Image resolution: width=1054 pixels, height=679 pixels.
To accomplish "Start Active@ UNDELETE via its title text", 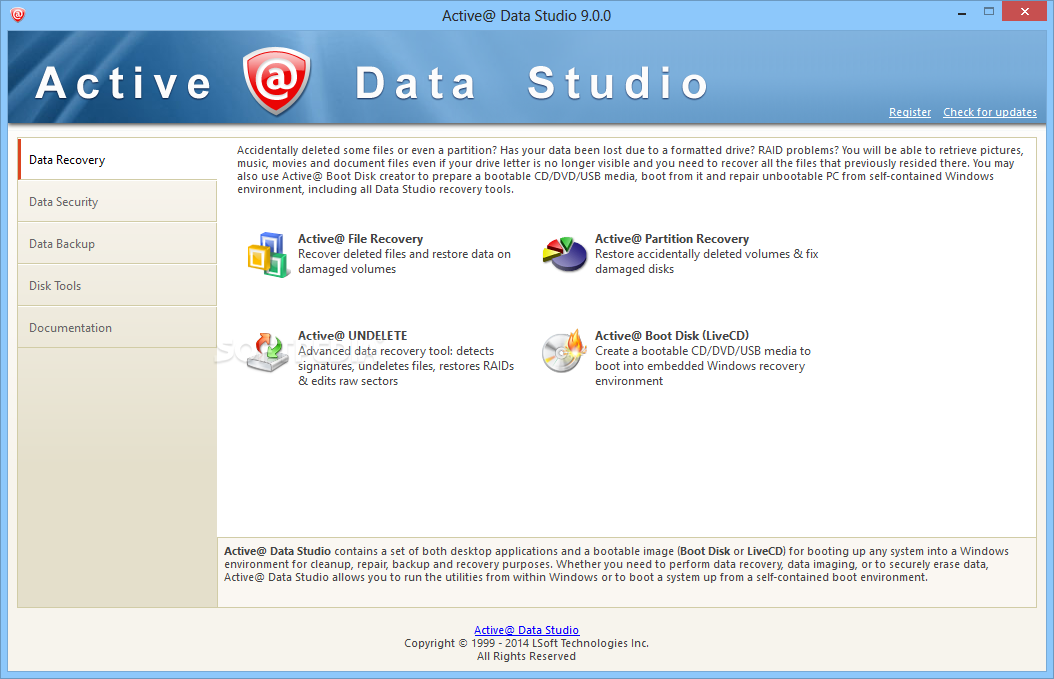I will click(x=352, y=336).
